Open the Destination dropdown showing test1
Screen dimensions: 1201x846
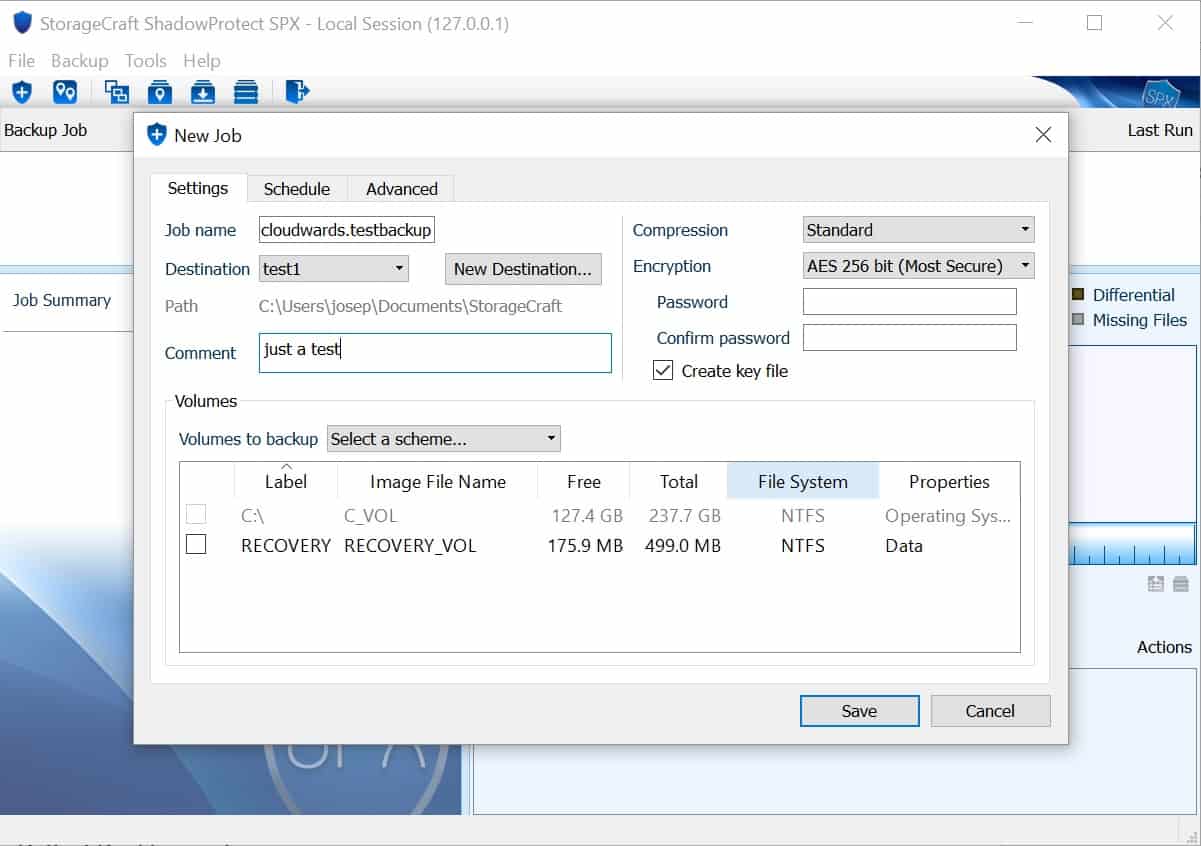334,268
